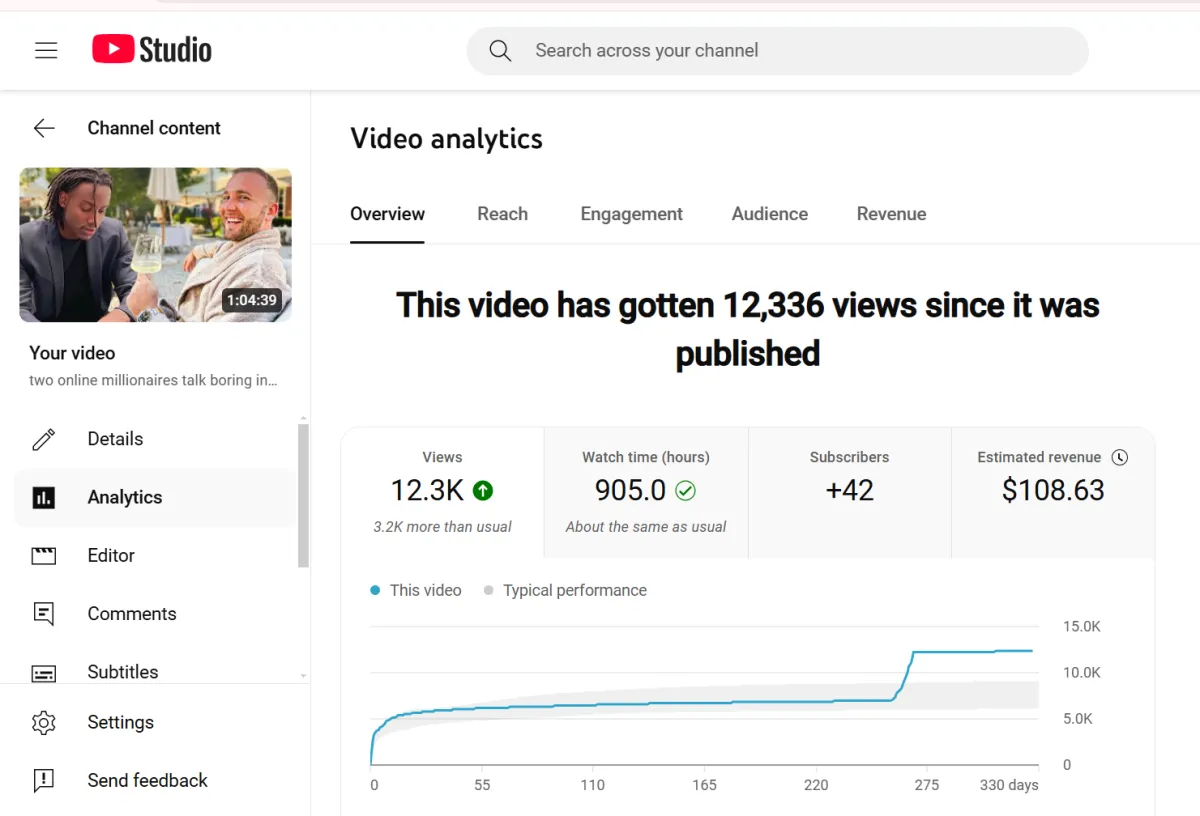Click the 3.2K more than usual text

442,527
